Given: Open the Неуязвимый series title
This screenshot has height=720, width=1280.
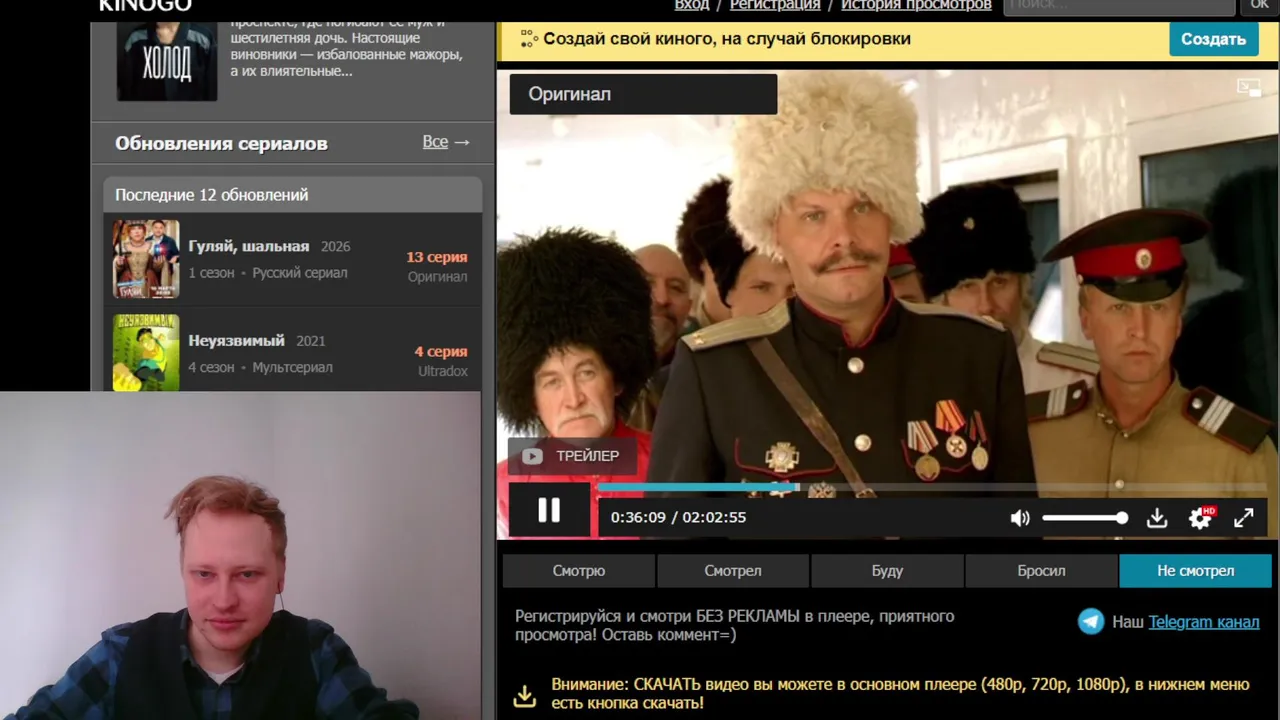Looking at the screenshot, I should tap(237, 340).
